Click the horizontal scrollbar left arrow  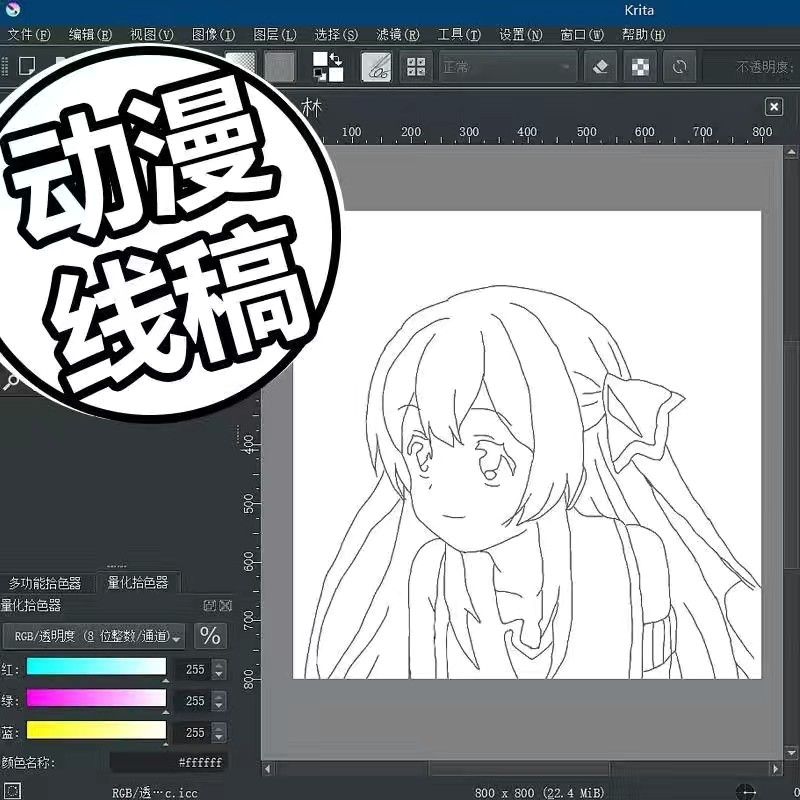(267, 768)
